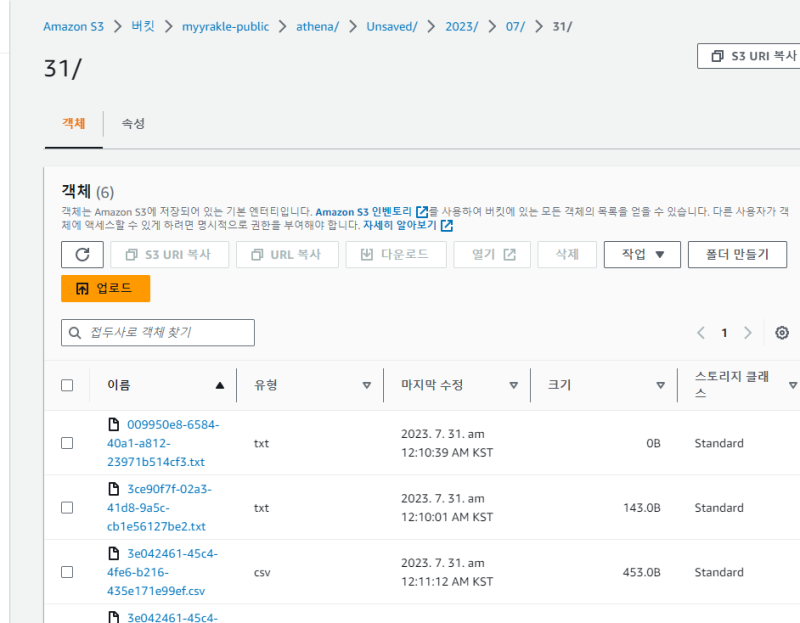Sort by 유형 column triangle

pyautogui.click(x=366, y=385)
